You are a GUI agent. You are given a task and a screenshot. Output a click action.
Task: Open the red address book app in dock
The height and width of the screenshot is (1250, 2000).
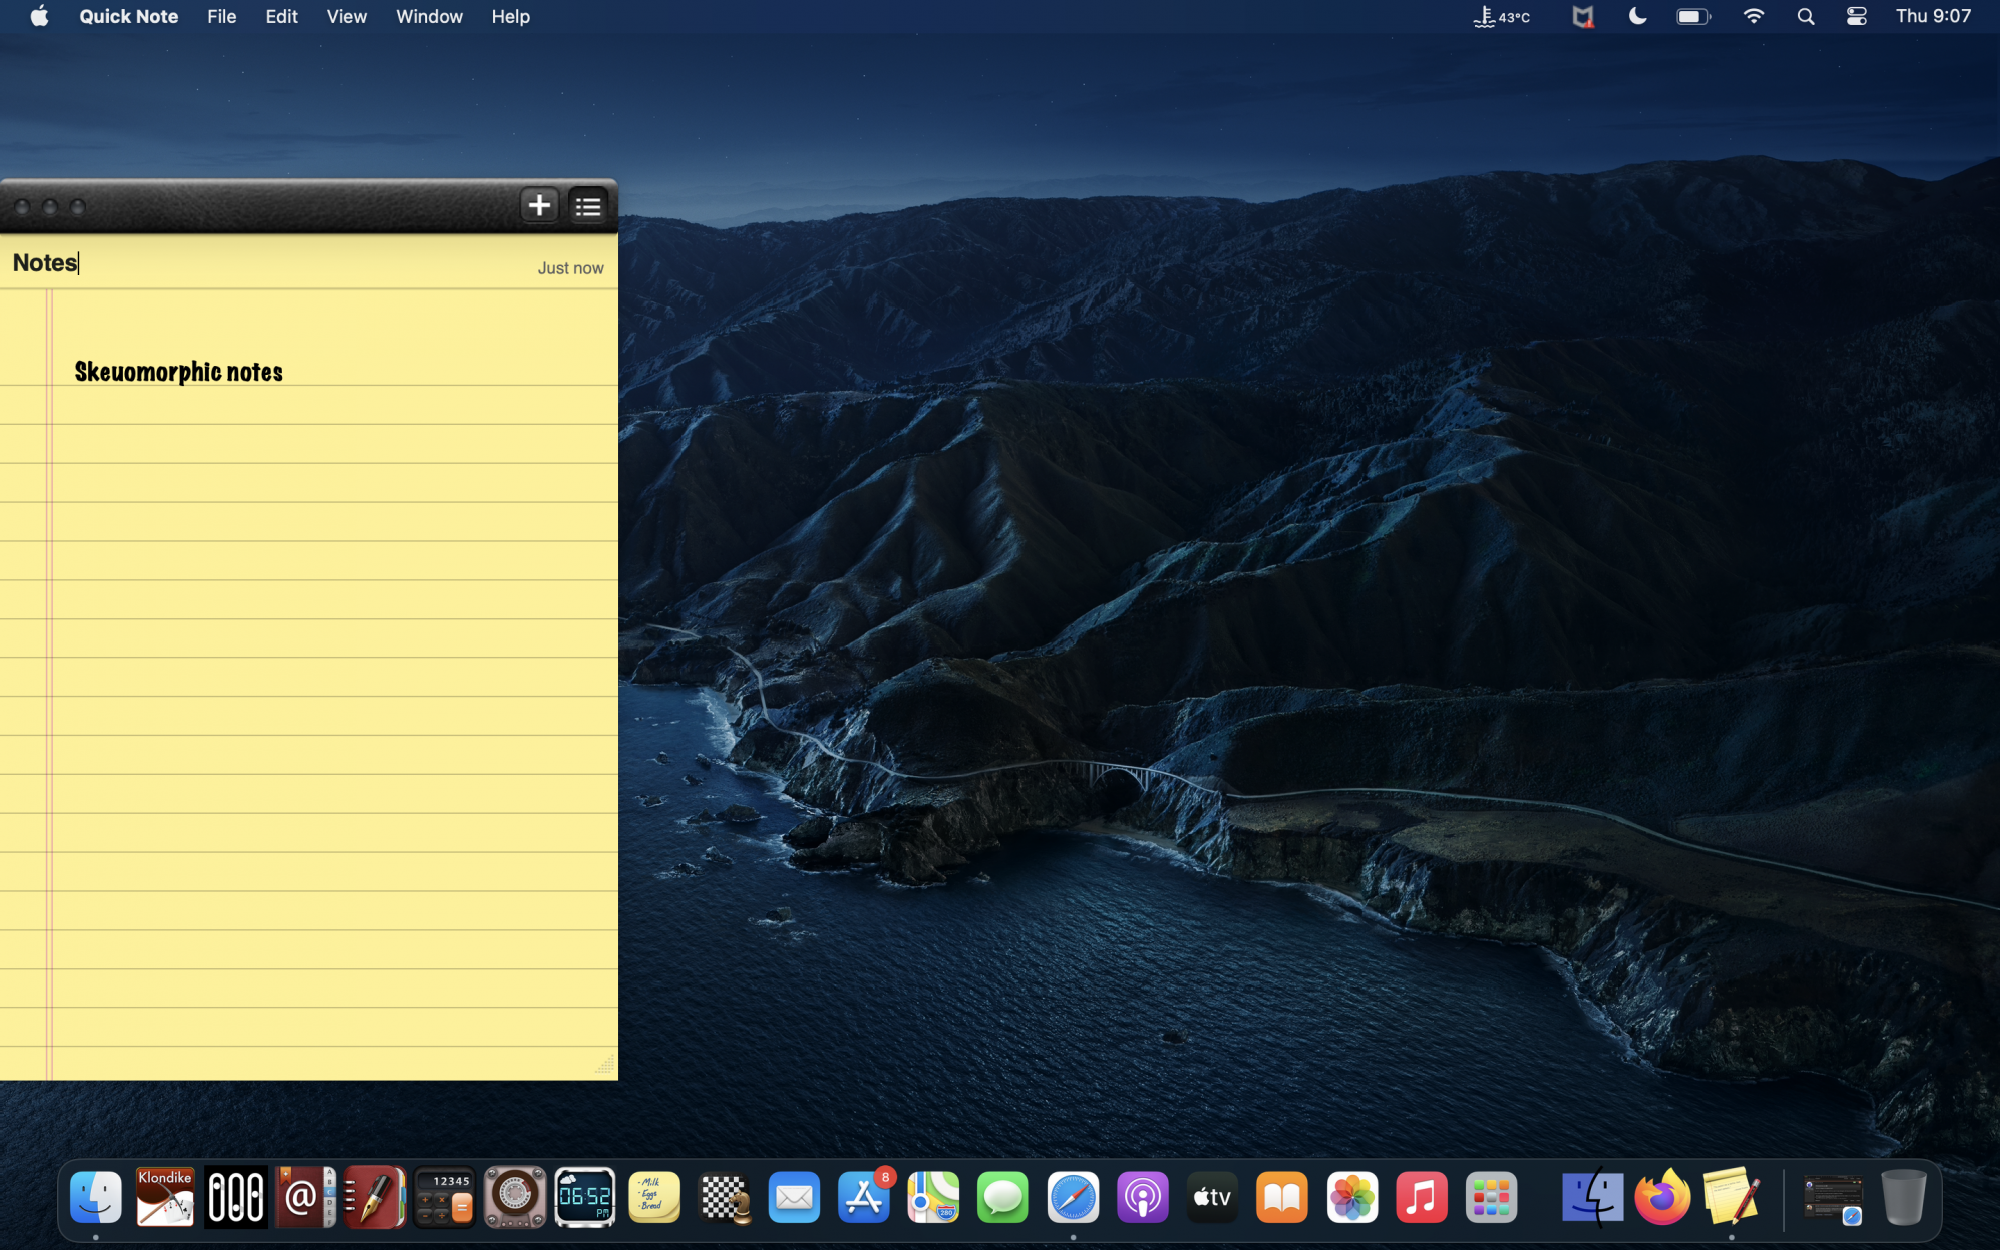305,1197
